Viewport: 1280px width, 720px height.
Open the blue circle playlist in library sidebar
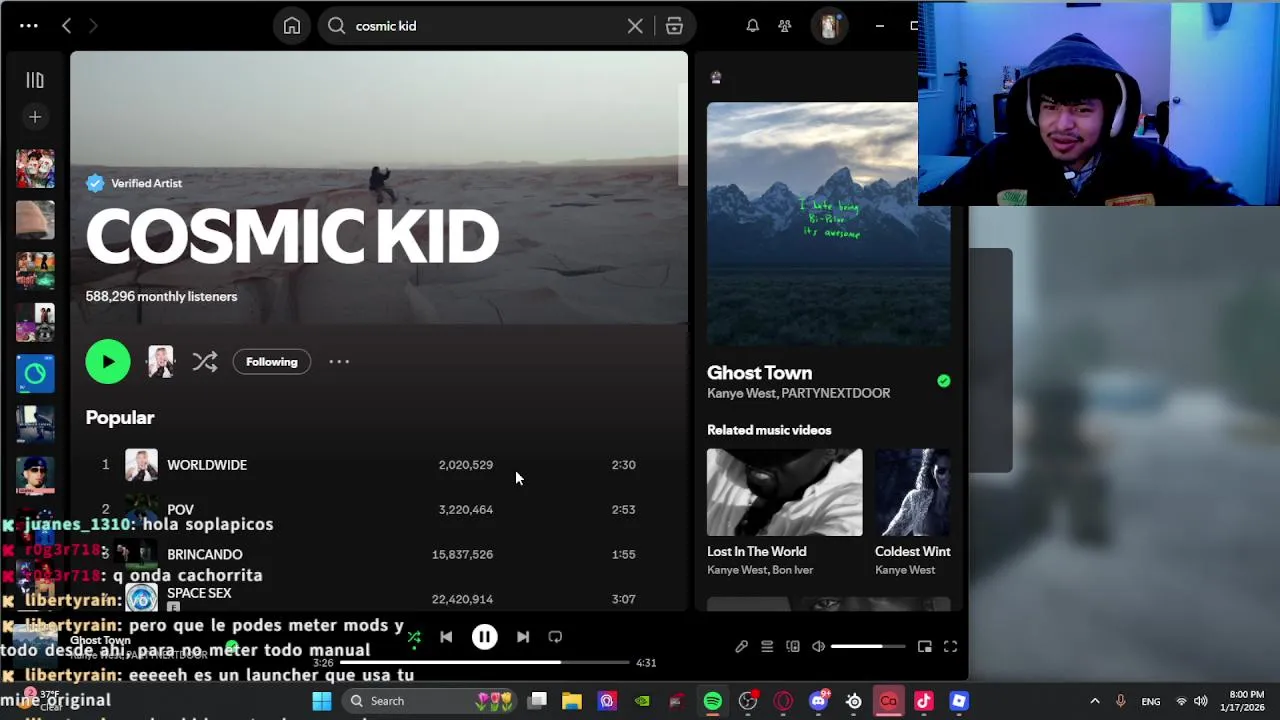35,373
